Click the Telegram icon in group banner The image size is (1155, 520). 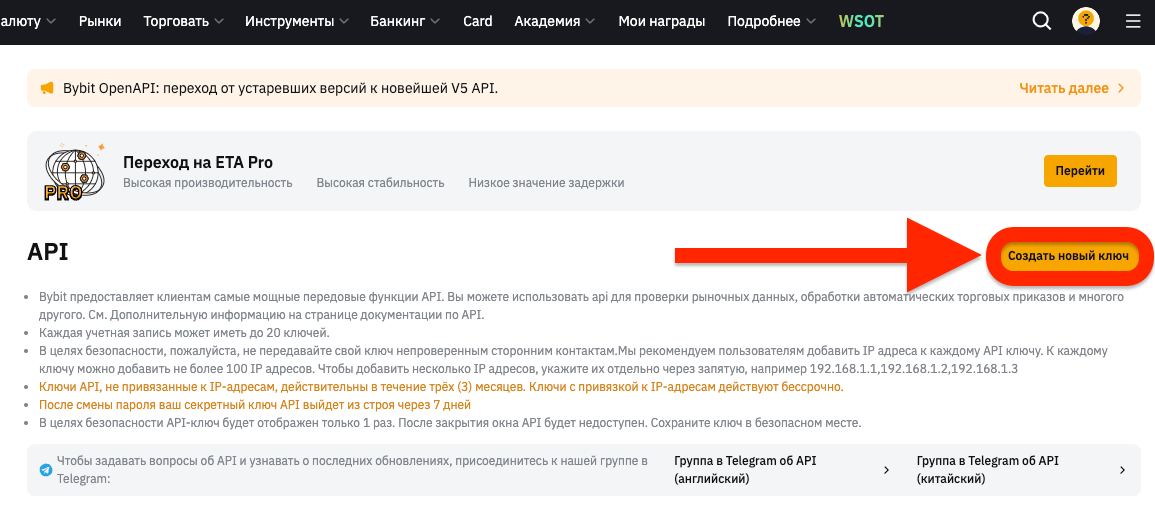point(46,470)
